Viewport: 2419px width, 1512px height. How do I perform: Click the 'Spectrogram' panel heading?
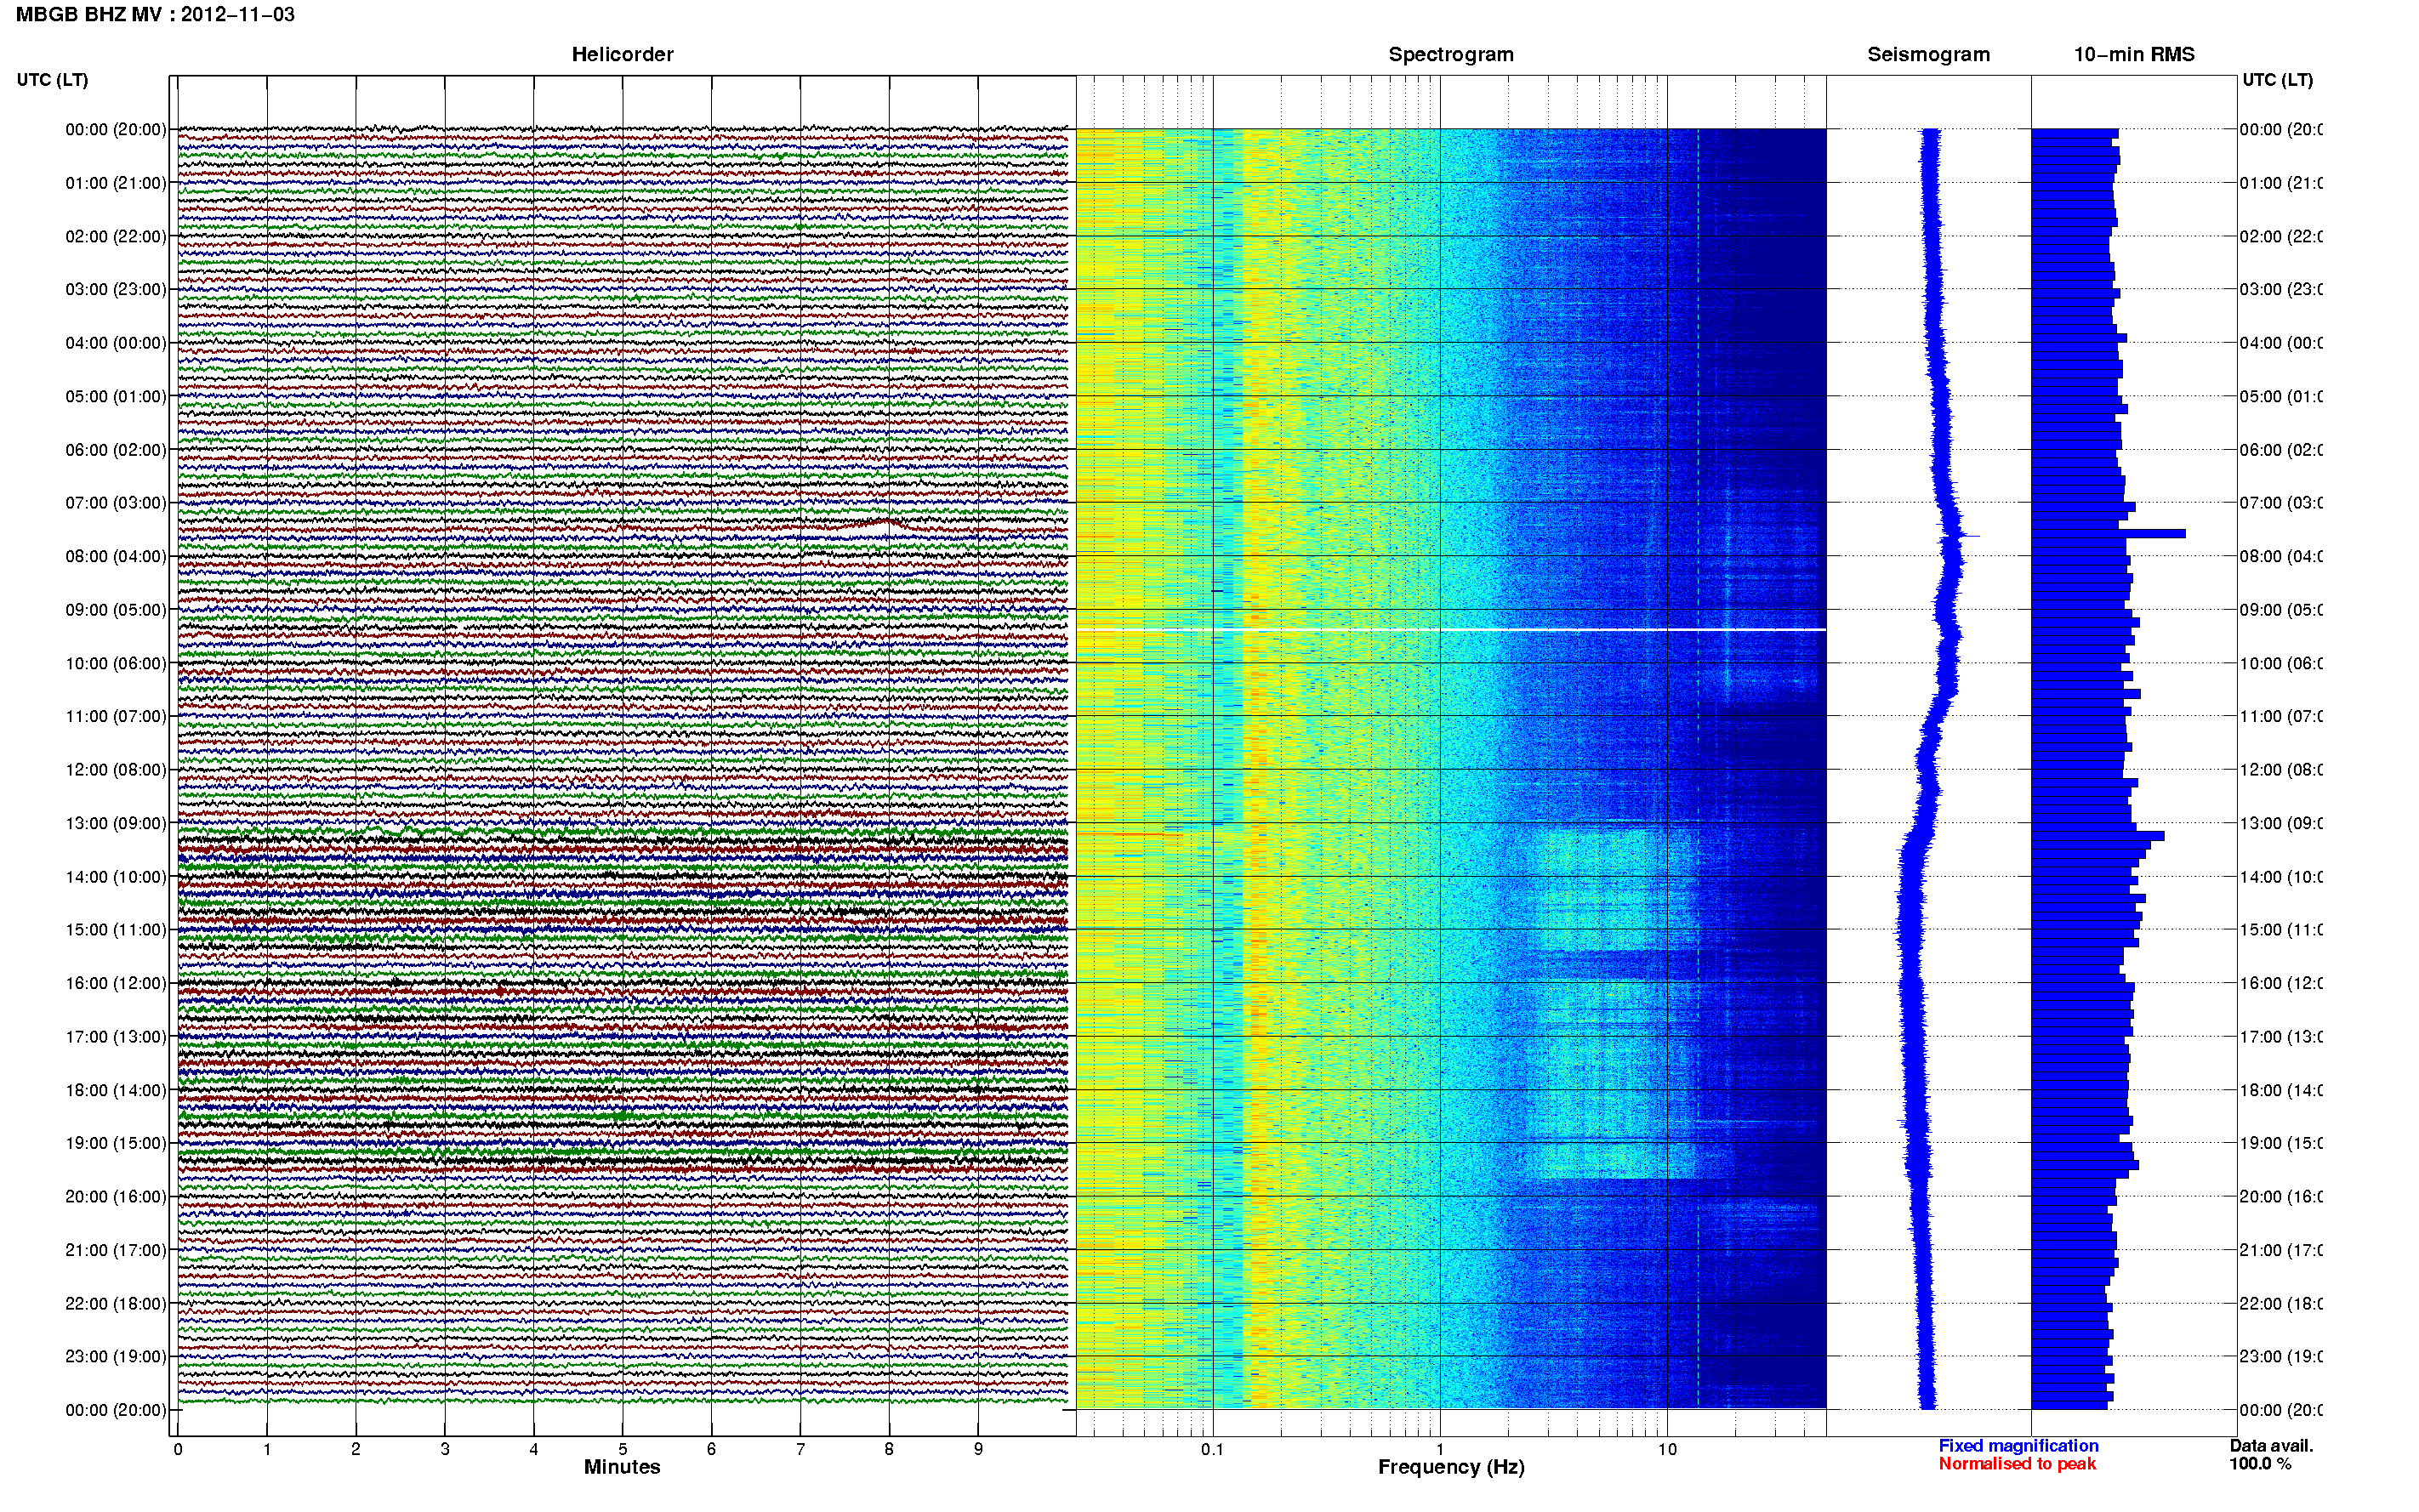click(1450, 55)
